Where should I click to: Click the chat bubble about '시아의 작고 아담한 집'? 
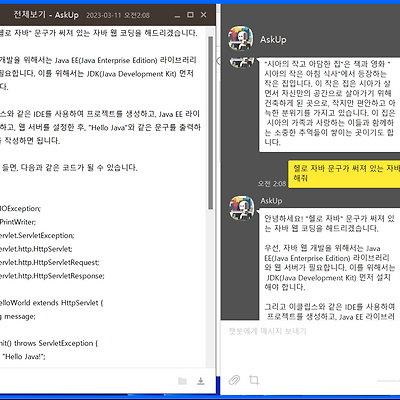(x=329, y=104)
